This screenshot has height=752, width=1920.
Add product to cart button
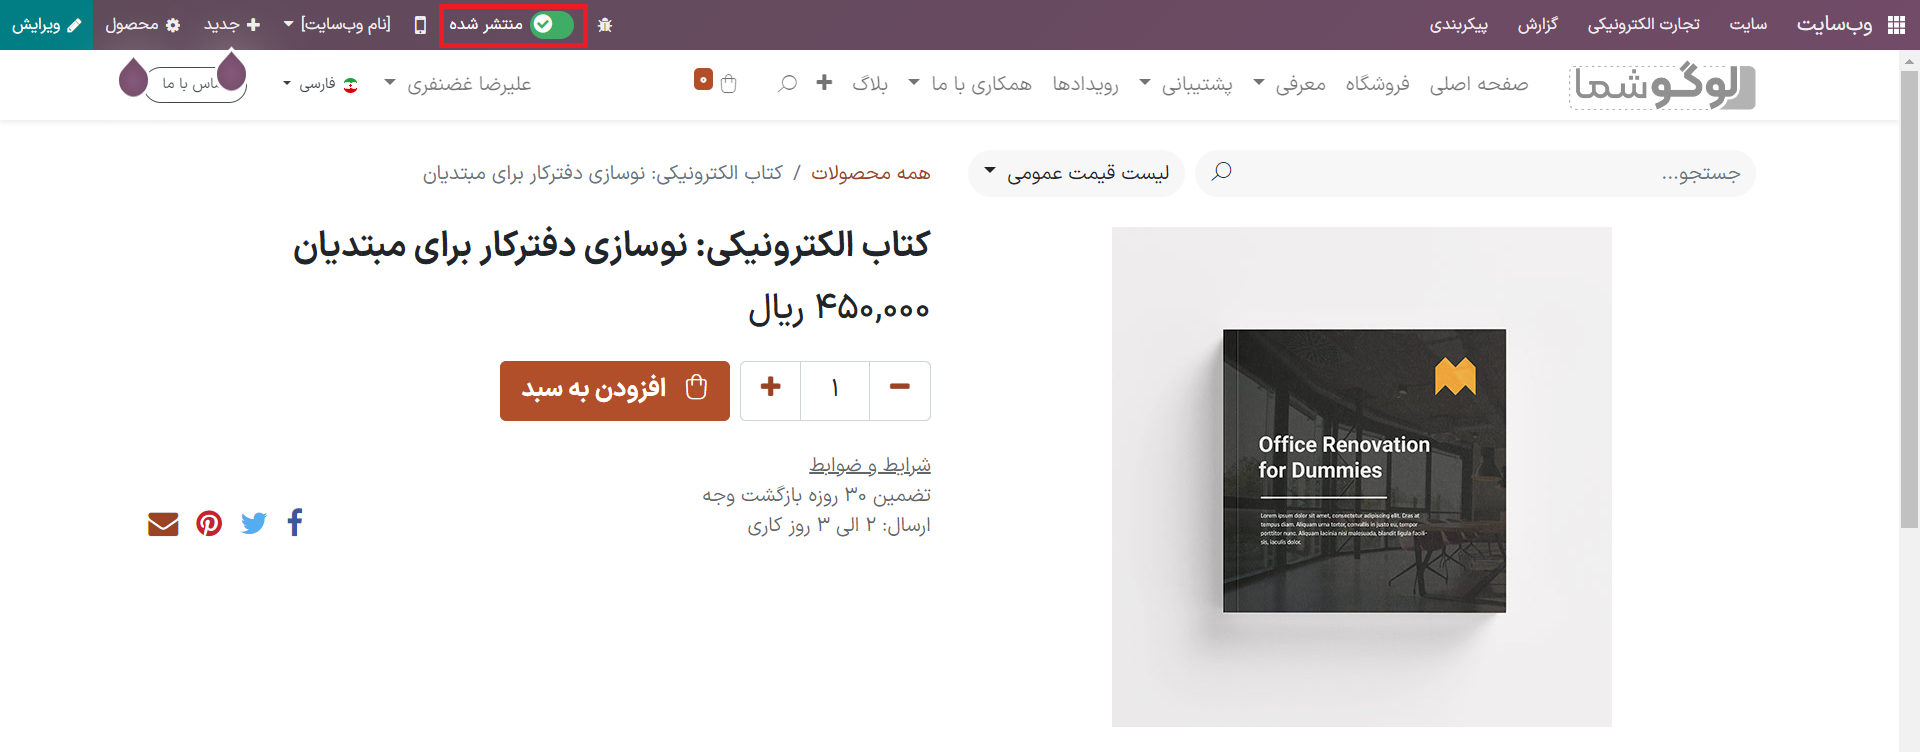tap(615, 390)
